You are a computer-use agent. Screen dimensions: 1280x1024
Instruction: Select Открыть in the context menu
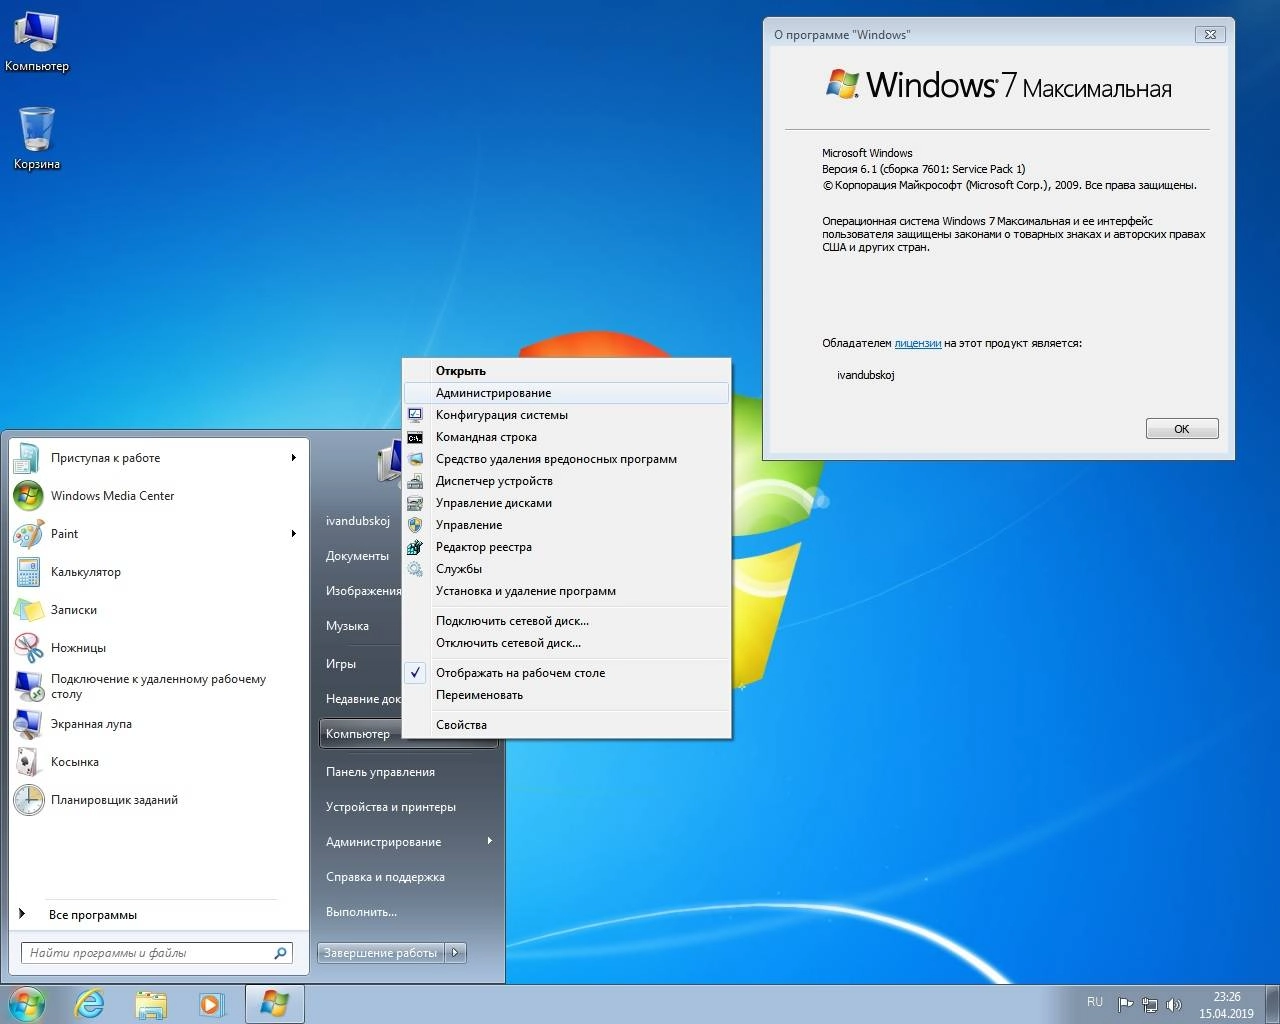click(567, 371)
